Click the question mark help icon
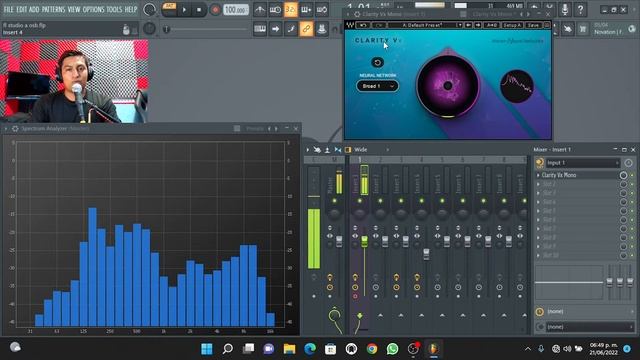Viewport: 640px width, 360px height. [580, 9]
